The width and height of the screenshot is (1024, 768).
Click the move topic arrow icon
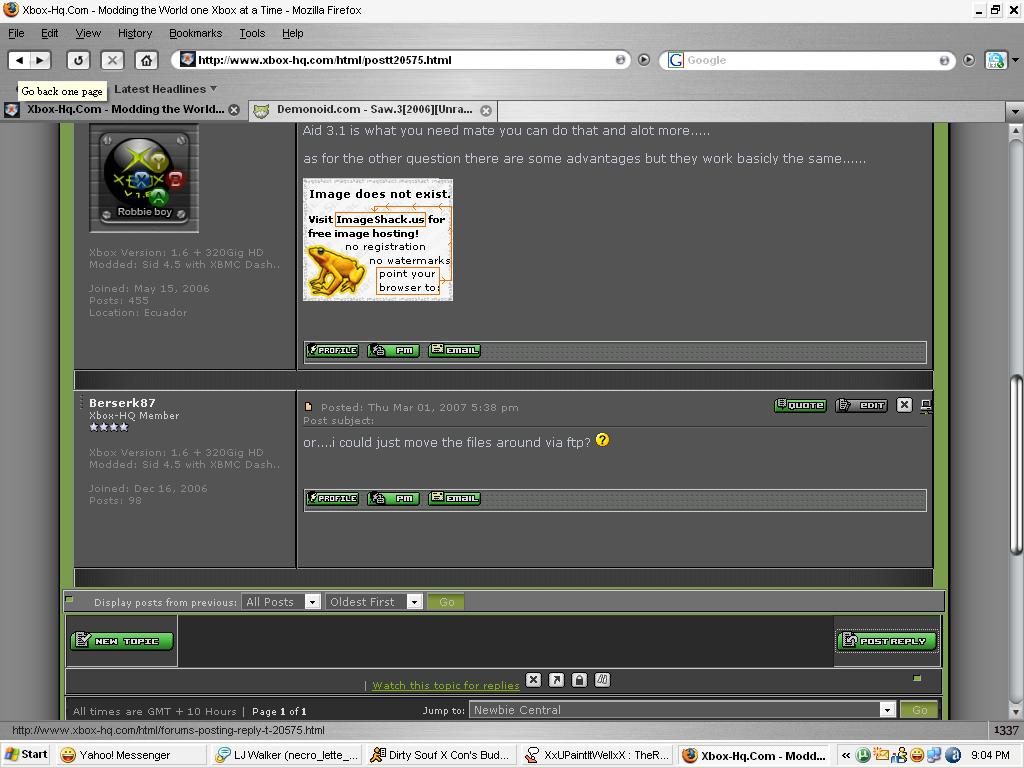click(x=556, y=680)
